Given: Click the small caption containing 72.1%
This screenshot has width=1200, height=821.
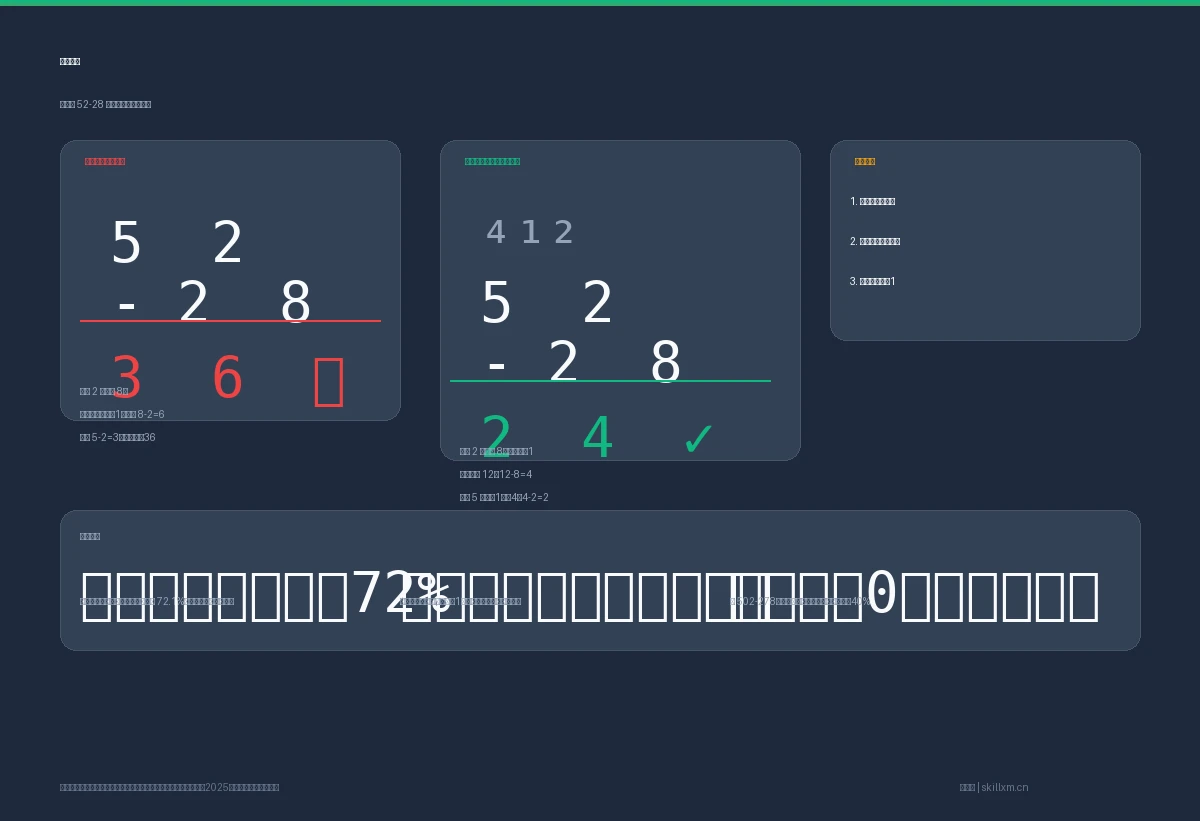Looking at the screenshot, I should tap(157, 601).
